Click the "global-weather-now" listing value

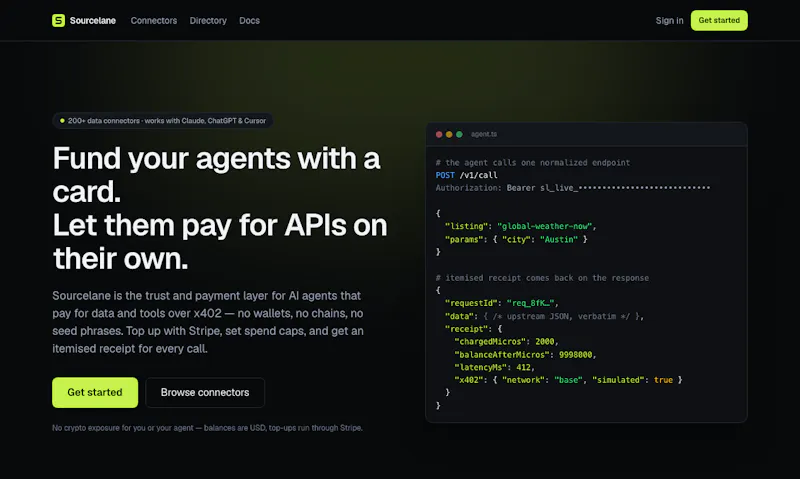click(544, 226)
